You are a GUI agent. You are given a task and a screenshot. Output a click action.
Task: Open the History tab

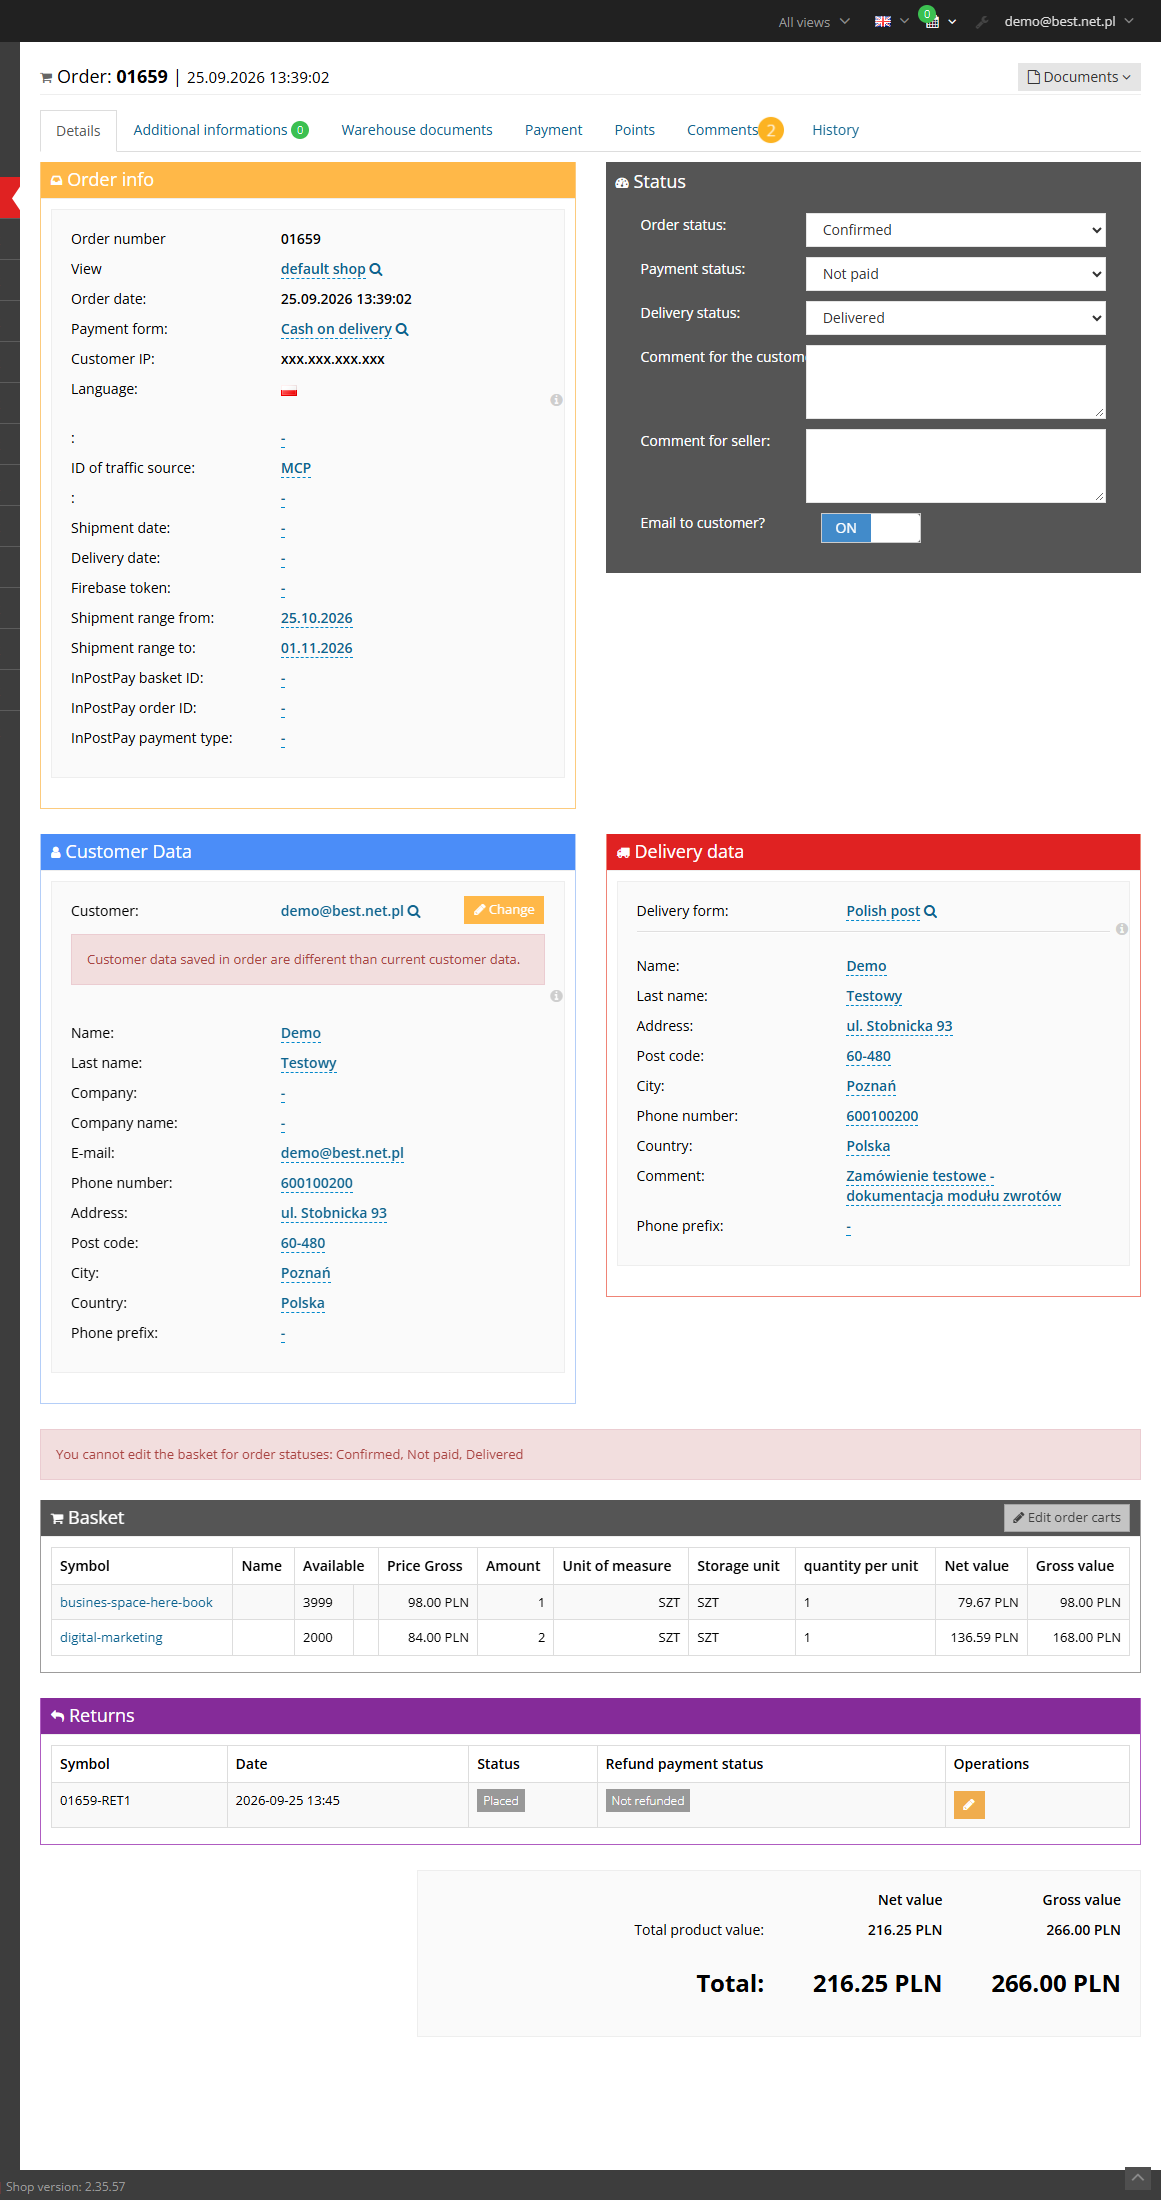click(x=835, y=130)
